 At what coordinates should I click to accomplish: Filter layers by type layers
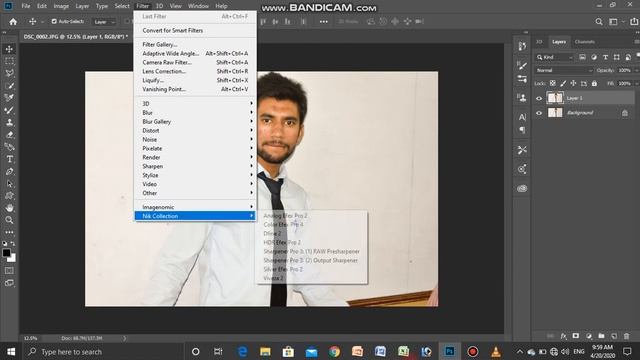(605, 57)
